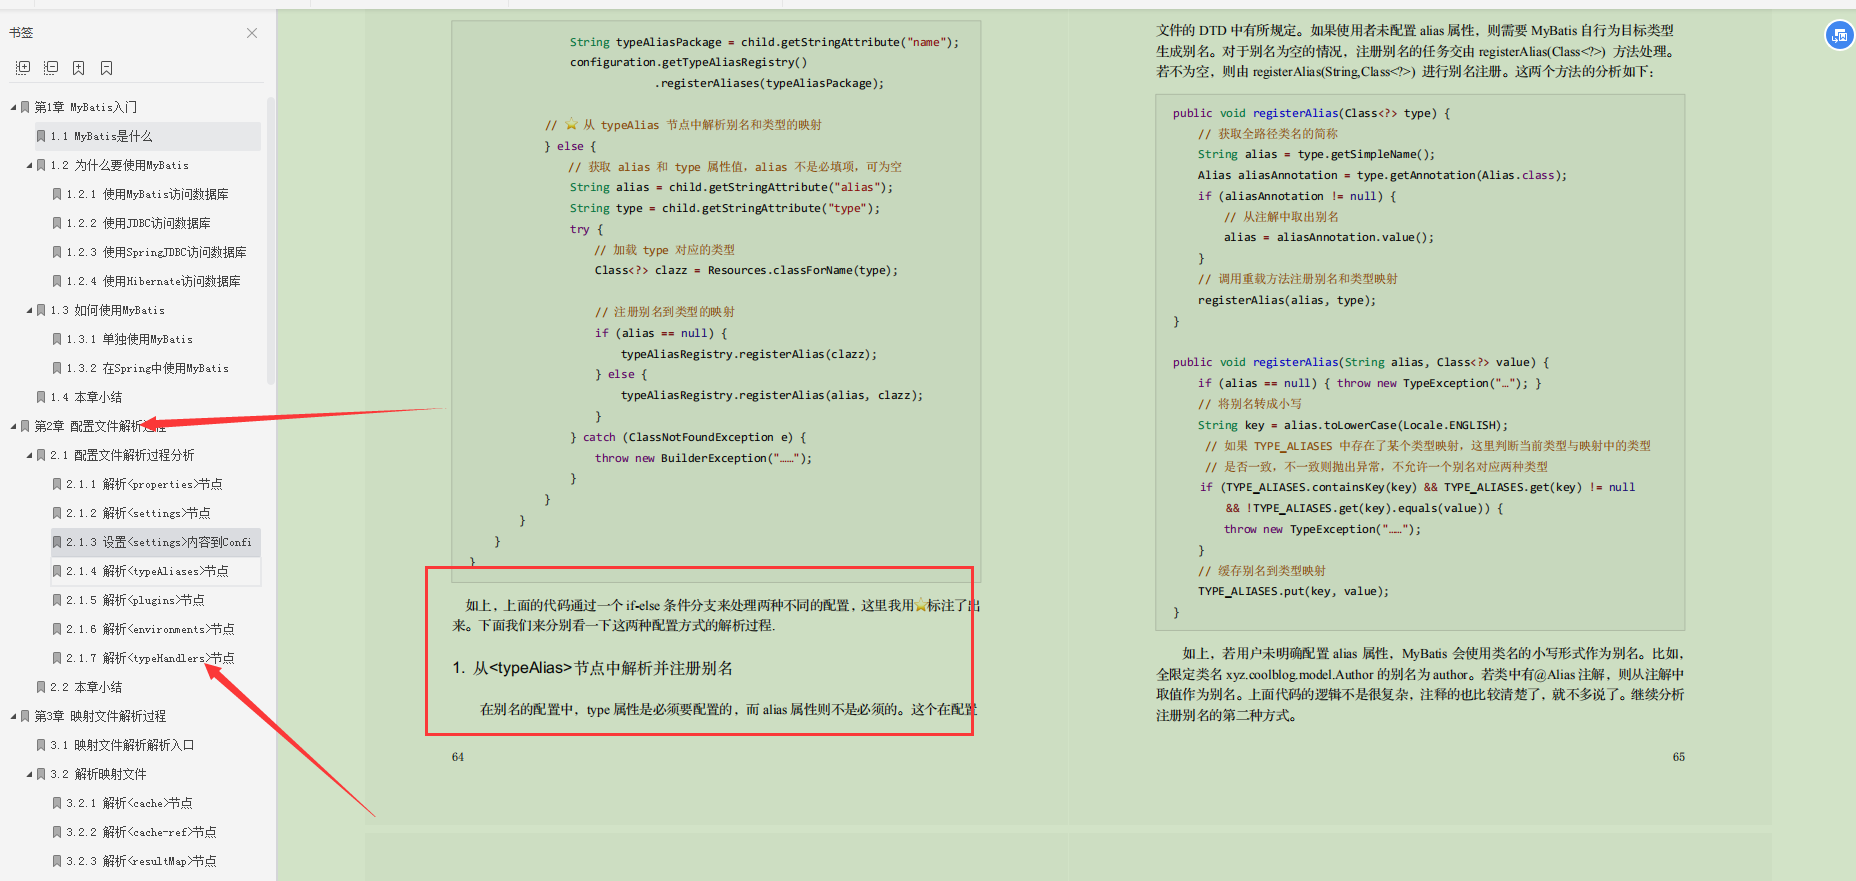Close the 书签 bookmarks panel
The image size is (1856, 881).
click(x=252, y=33)
